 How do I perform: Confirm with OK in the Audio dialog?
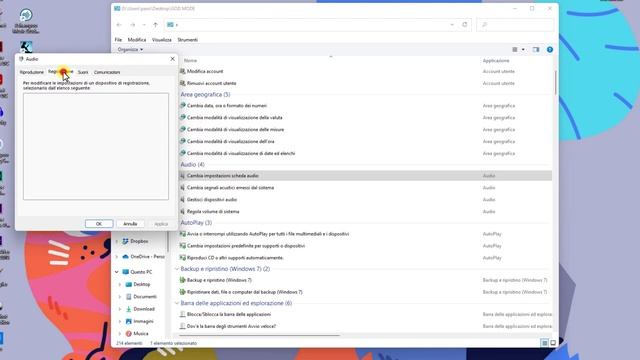99,224
